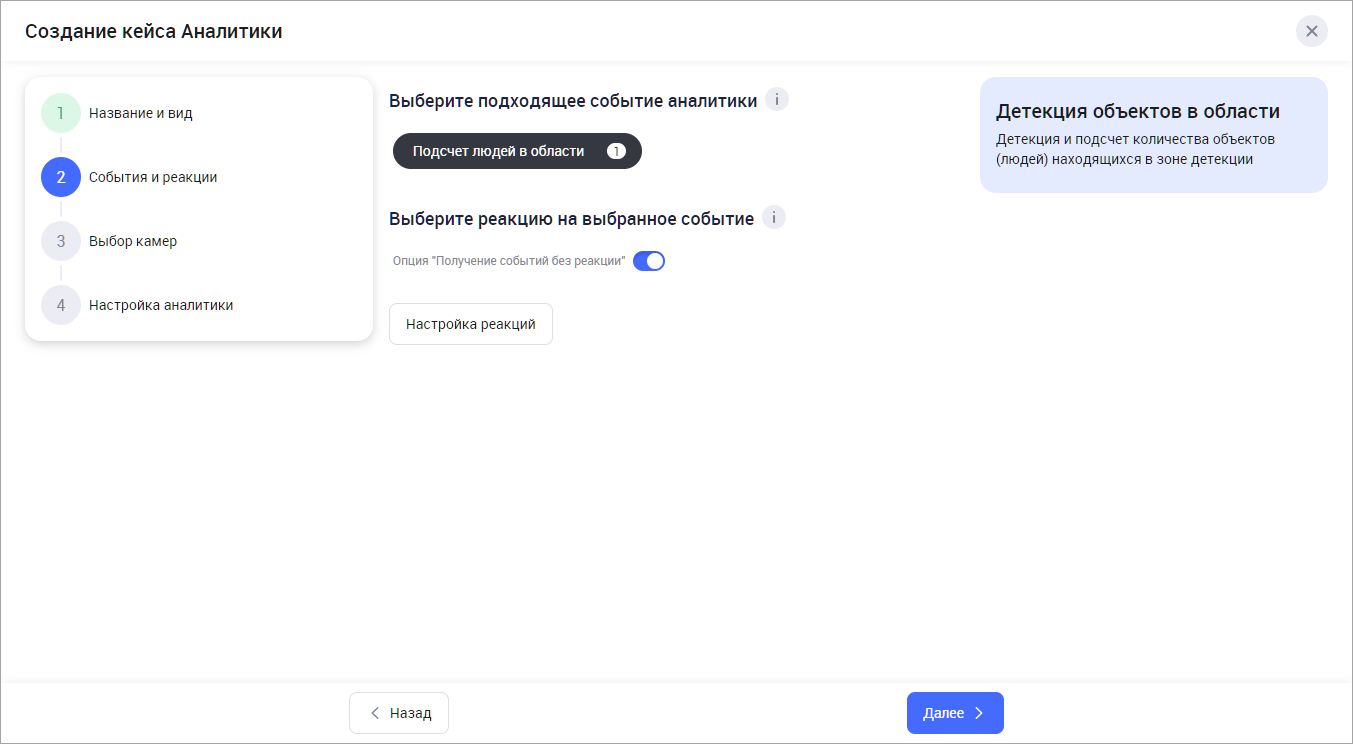Image resolution: width=1353 pixels, height=744 pixels.
Task: Close the analytics case creation dialog
Action: [1311, 31]
